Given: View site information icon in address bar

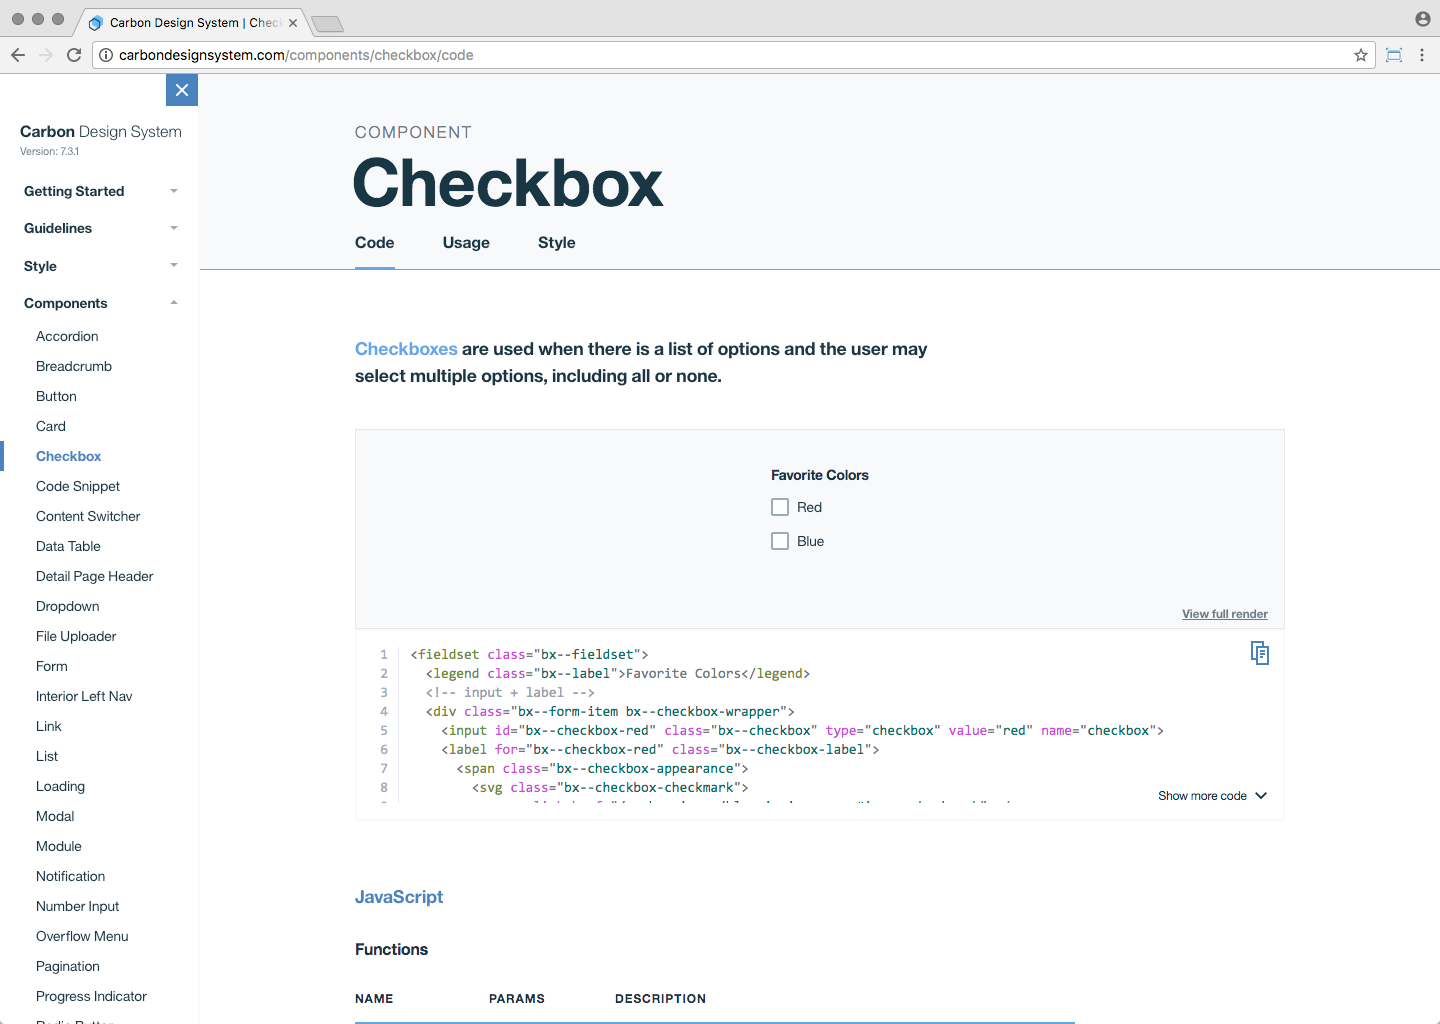Looking at the screenshot, I should point(106,55).
